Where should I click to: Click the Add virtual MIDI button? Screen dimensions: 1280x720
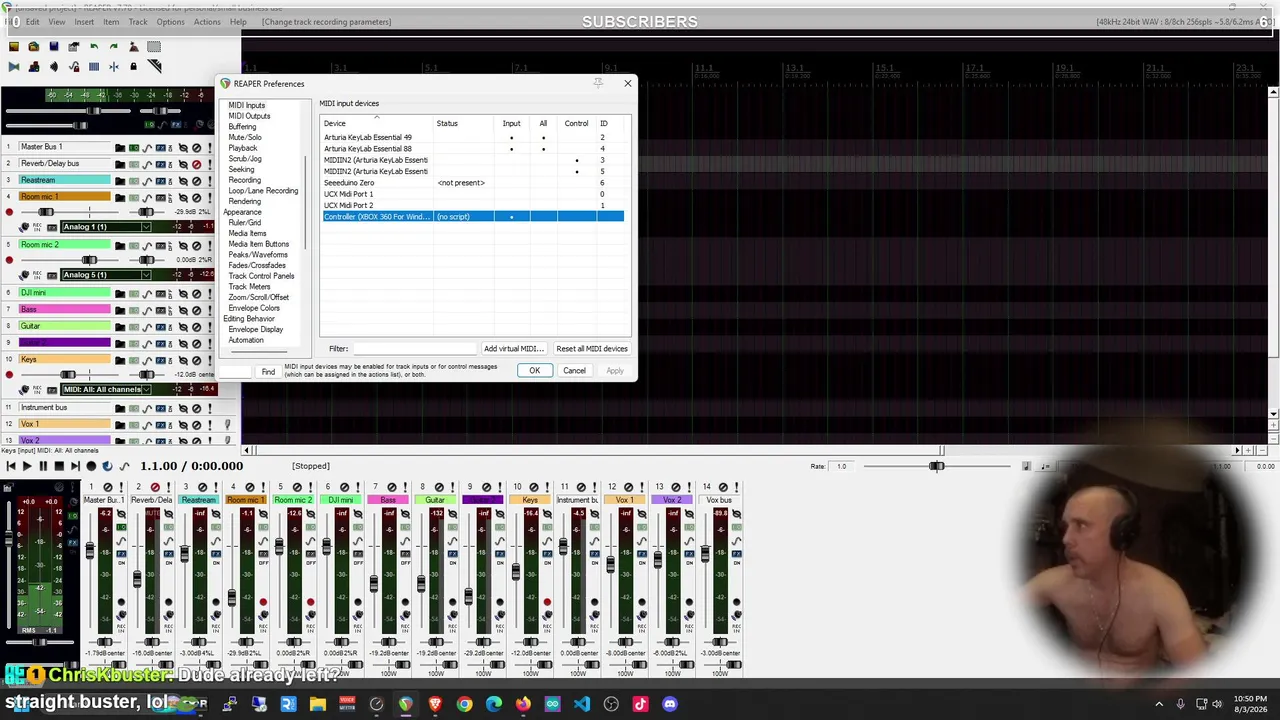coord(513,349)
